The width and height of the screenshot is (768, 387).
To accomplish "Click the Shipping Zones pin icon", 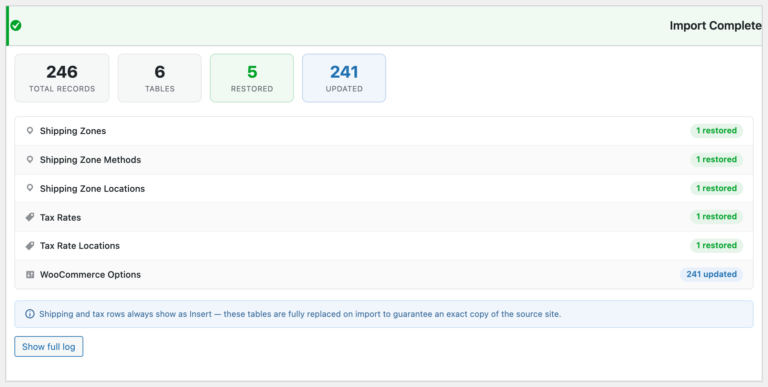I will point(30,131).
